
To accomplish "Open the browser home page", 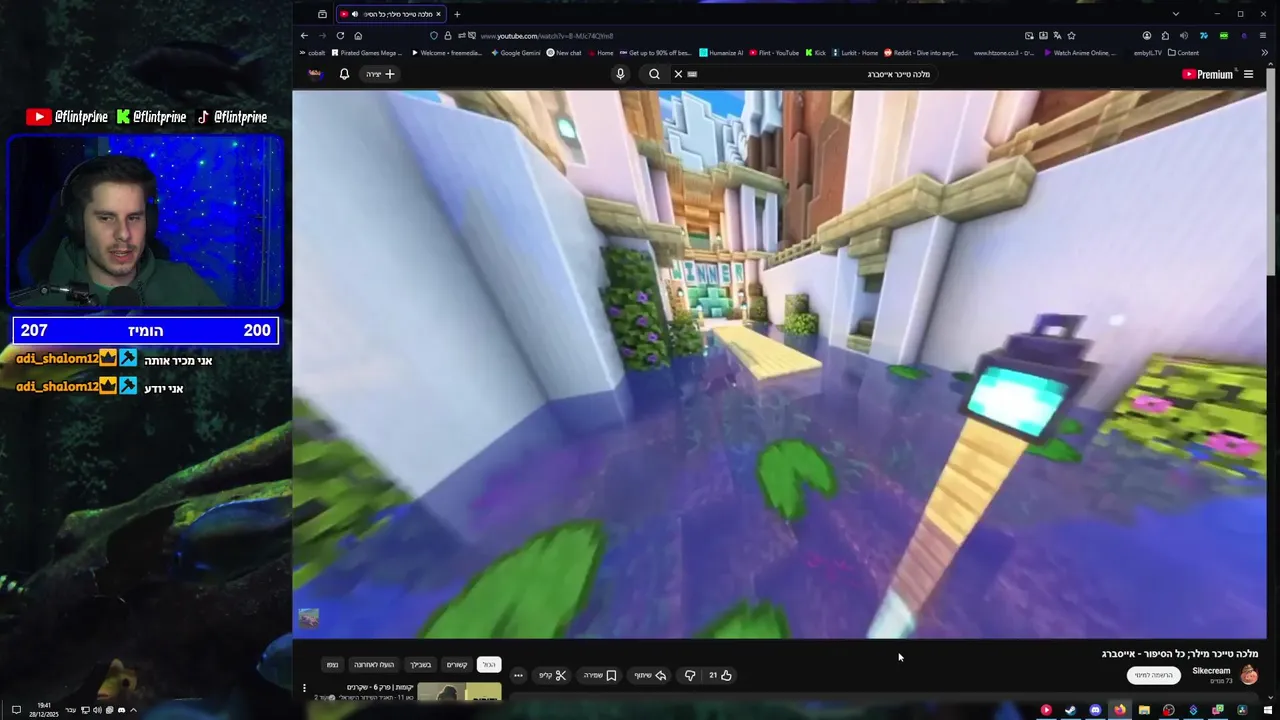I will (x=358, y=36).
